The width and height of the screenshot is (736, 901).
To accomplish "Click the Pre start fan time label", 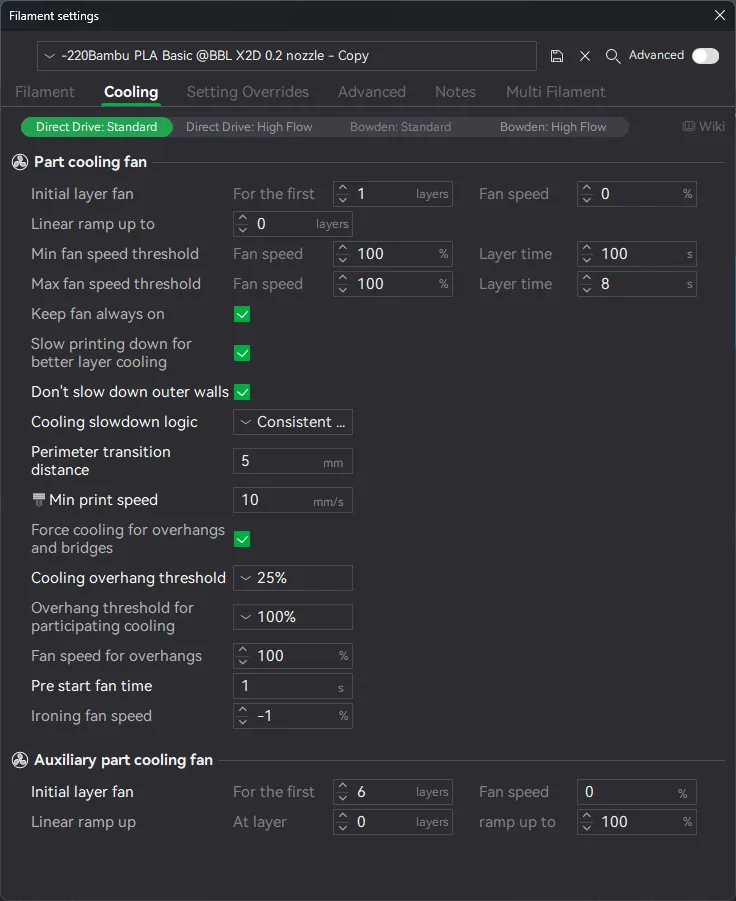I will tap(91, 686).
